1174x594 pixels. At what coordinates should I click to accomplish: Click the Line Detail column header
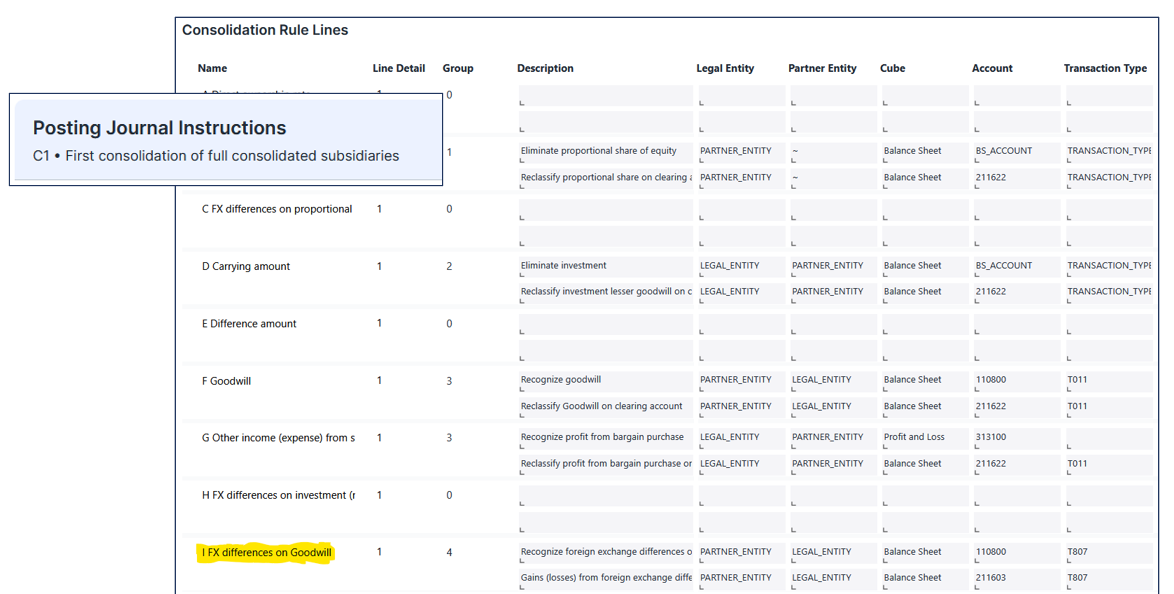click(398, 68)
